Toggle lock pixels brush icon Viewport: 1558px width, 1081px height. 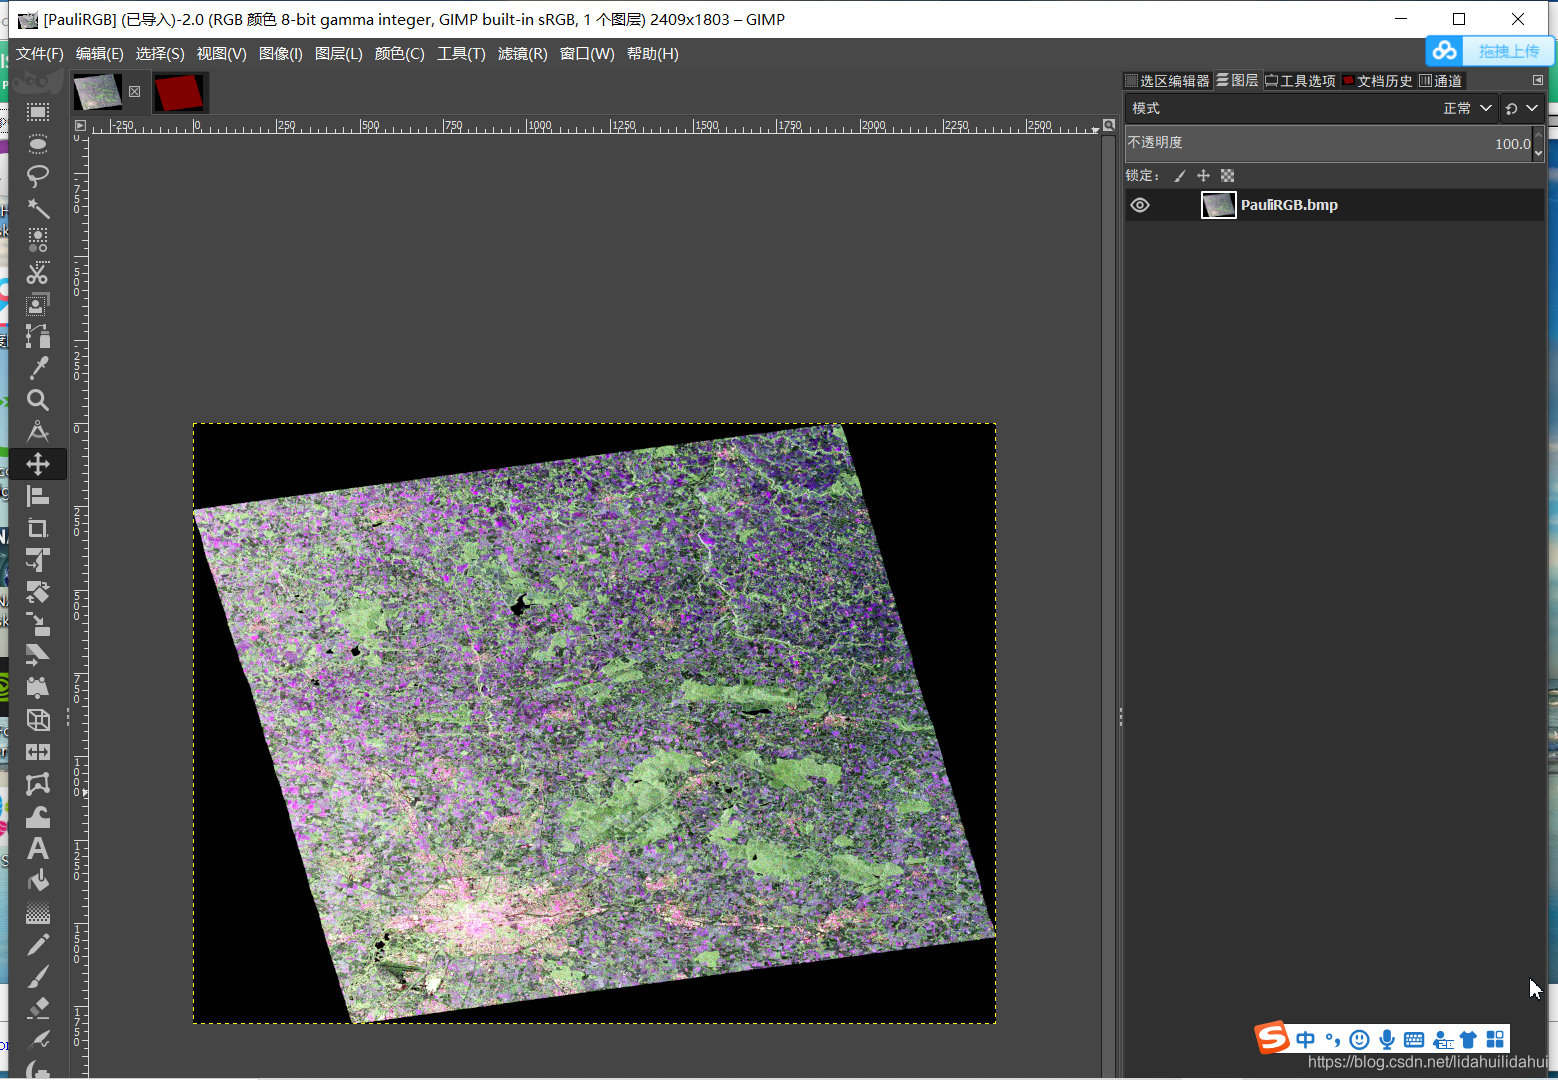click(1180, 176)
